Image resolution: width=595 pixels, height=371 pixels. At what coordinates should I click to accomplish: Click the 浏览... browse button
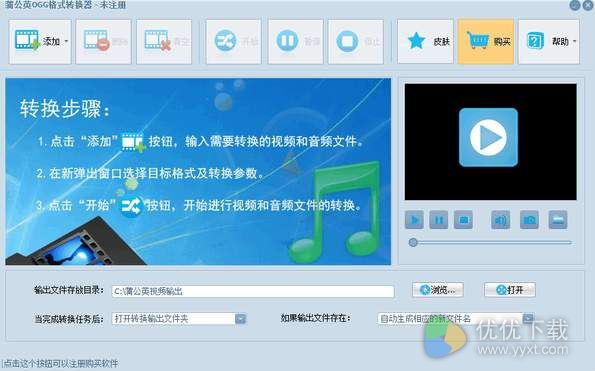(x=438, y=290)
